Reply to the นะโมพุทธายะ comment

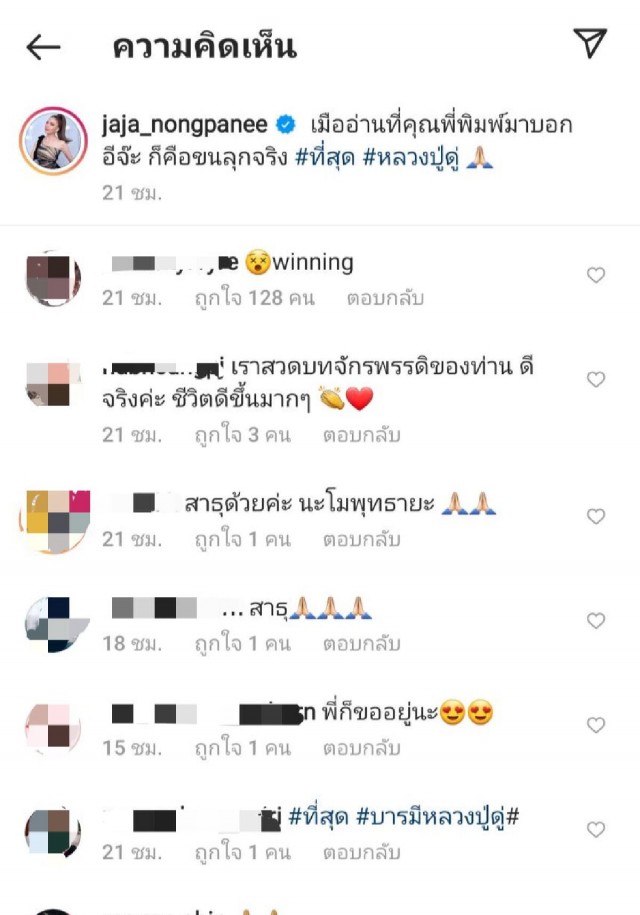click(x=362, y=540)
